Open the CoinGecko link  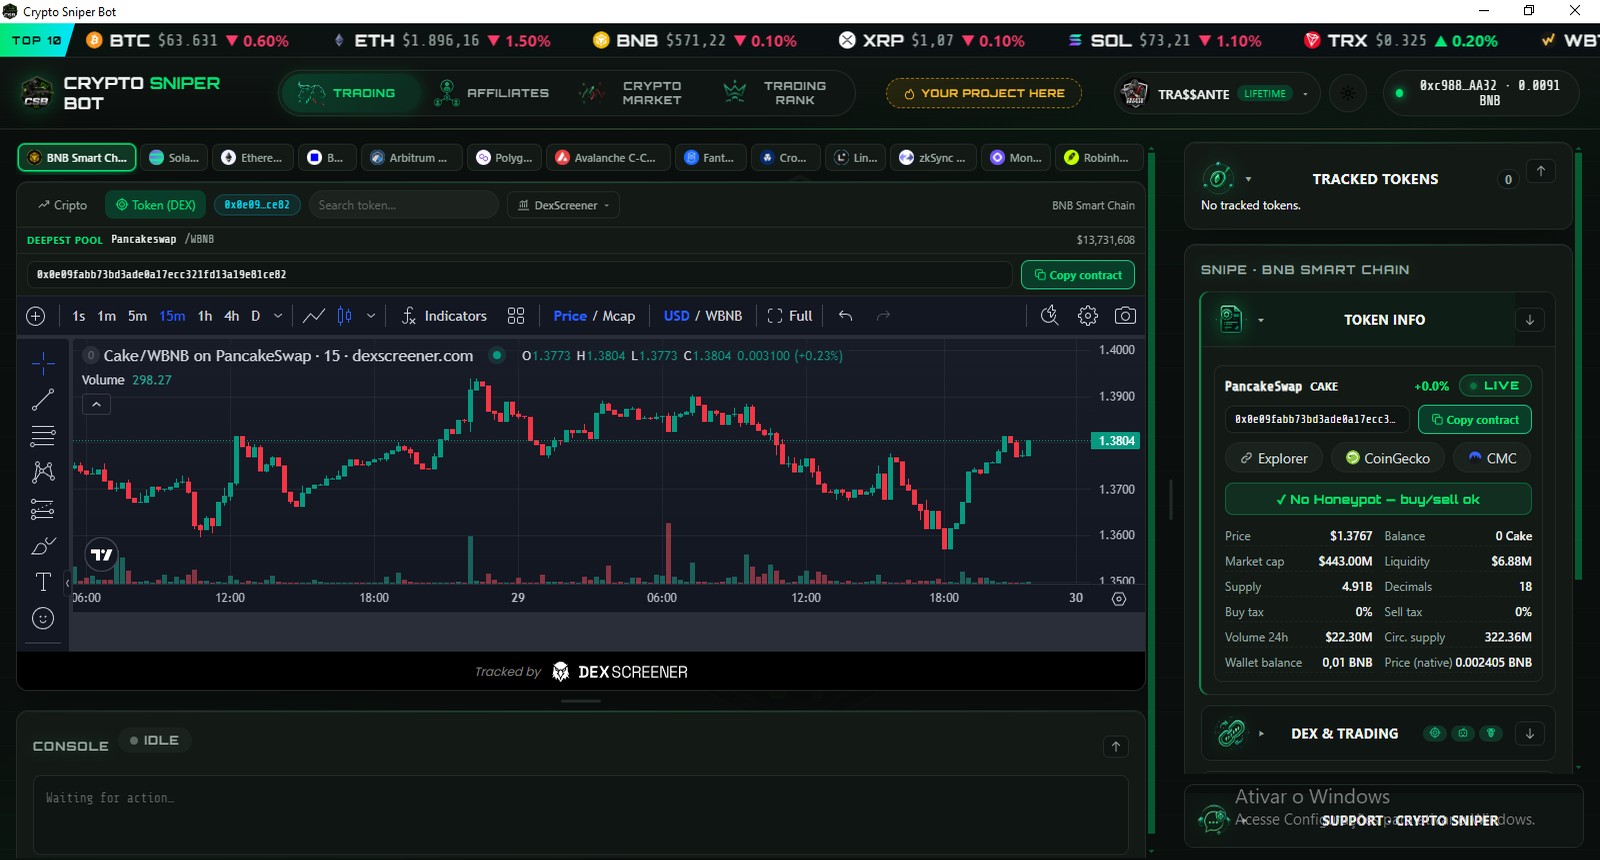click(1387, 458)
